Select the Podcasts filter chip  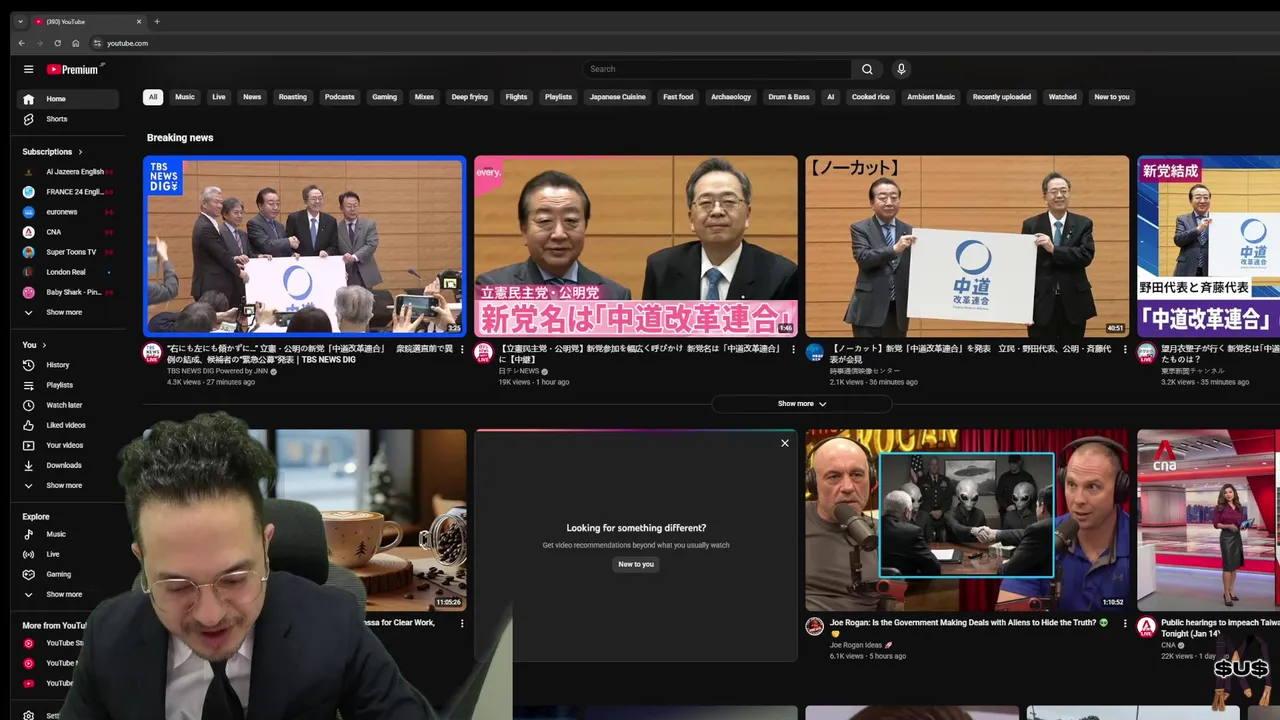(339, 97)
